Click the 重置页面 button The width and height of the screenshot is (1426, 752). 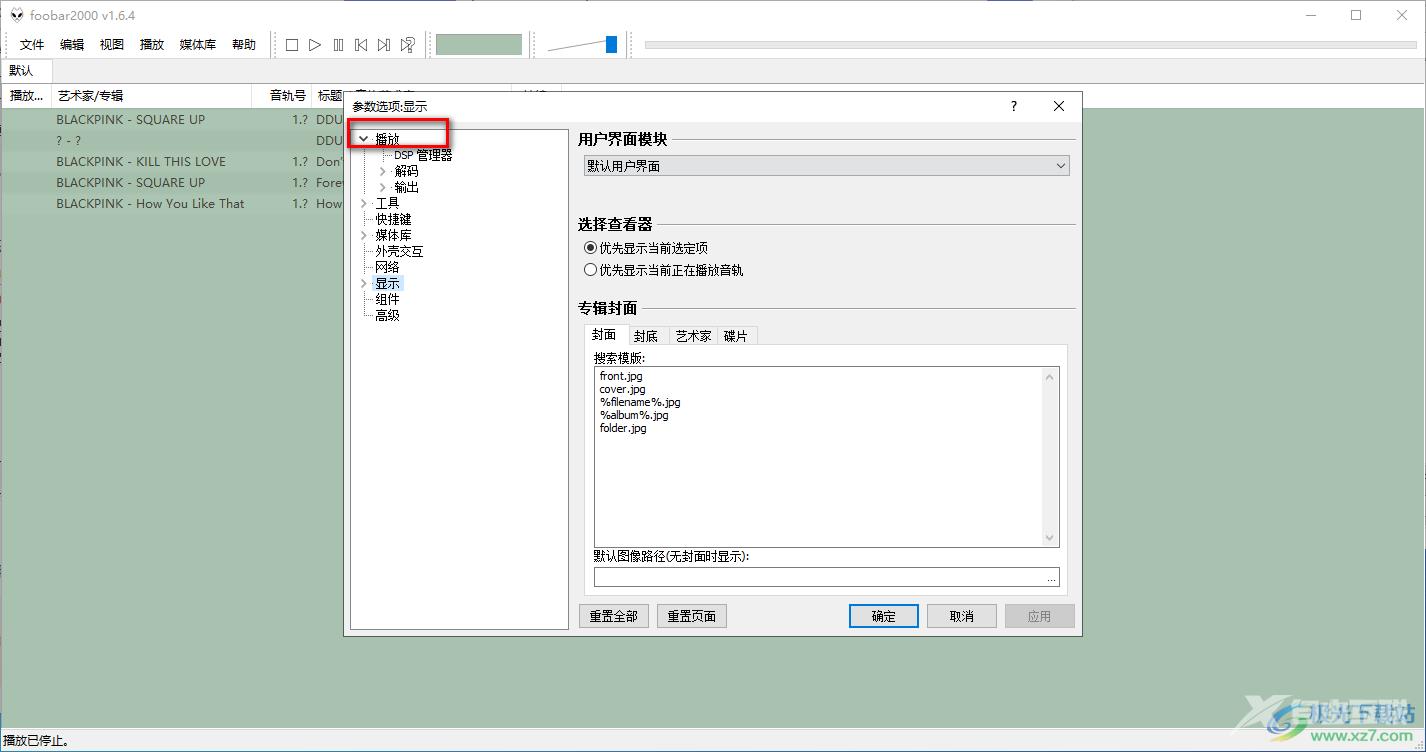(691, 616)
